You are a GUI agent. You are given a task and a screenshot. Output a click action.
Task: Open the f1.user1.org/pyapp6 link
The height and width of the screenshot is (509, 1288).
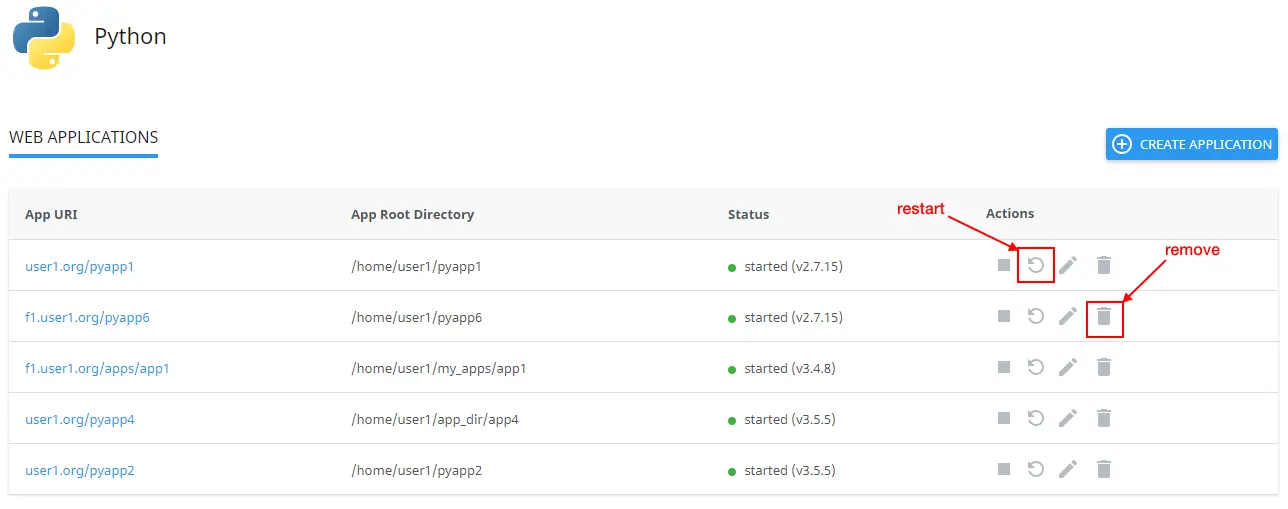pyautogui.click(x=87, y=318)
